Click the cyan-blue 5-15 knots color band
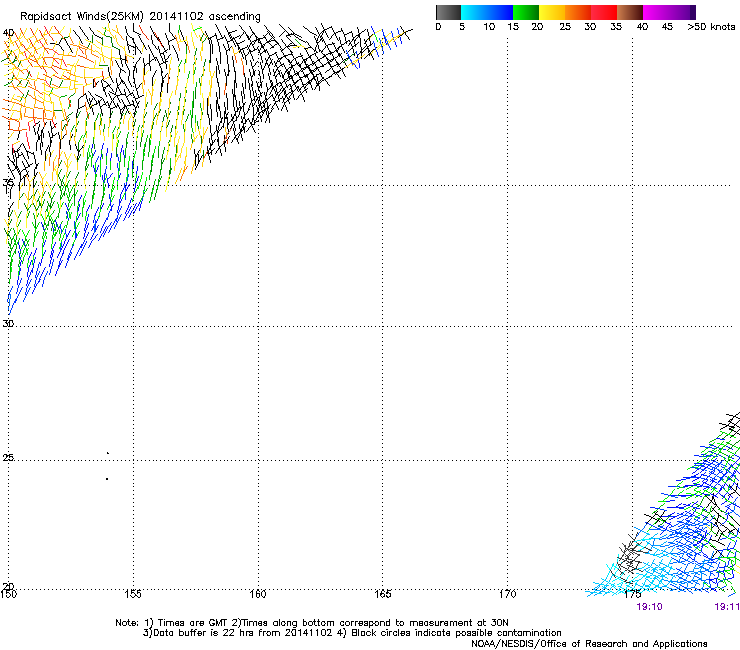The width and height of the screenshot is (740, 650). 487,12
